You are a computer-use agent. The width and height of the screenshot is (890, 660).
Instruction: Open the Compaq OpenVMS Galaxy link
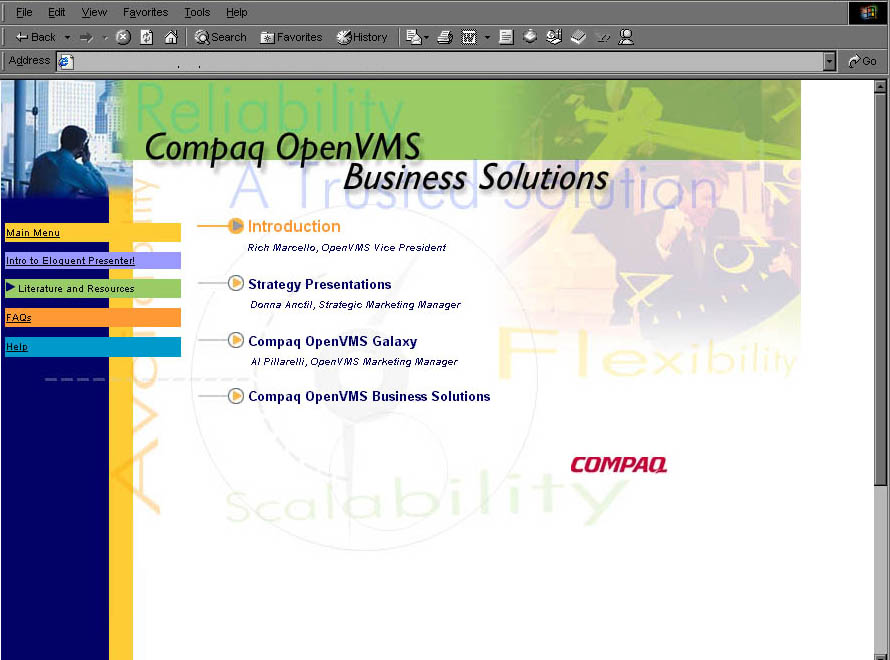(x=333, y=341)
